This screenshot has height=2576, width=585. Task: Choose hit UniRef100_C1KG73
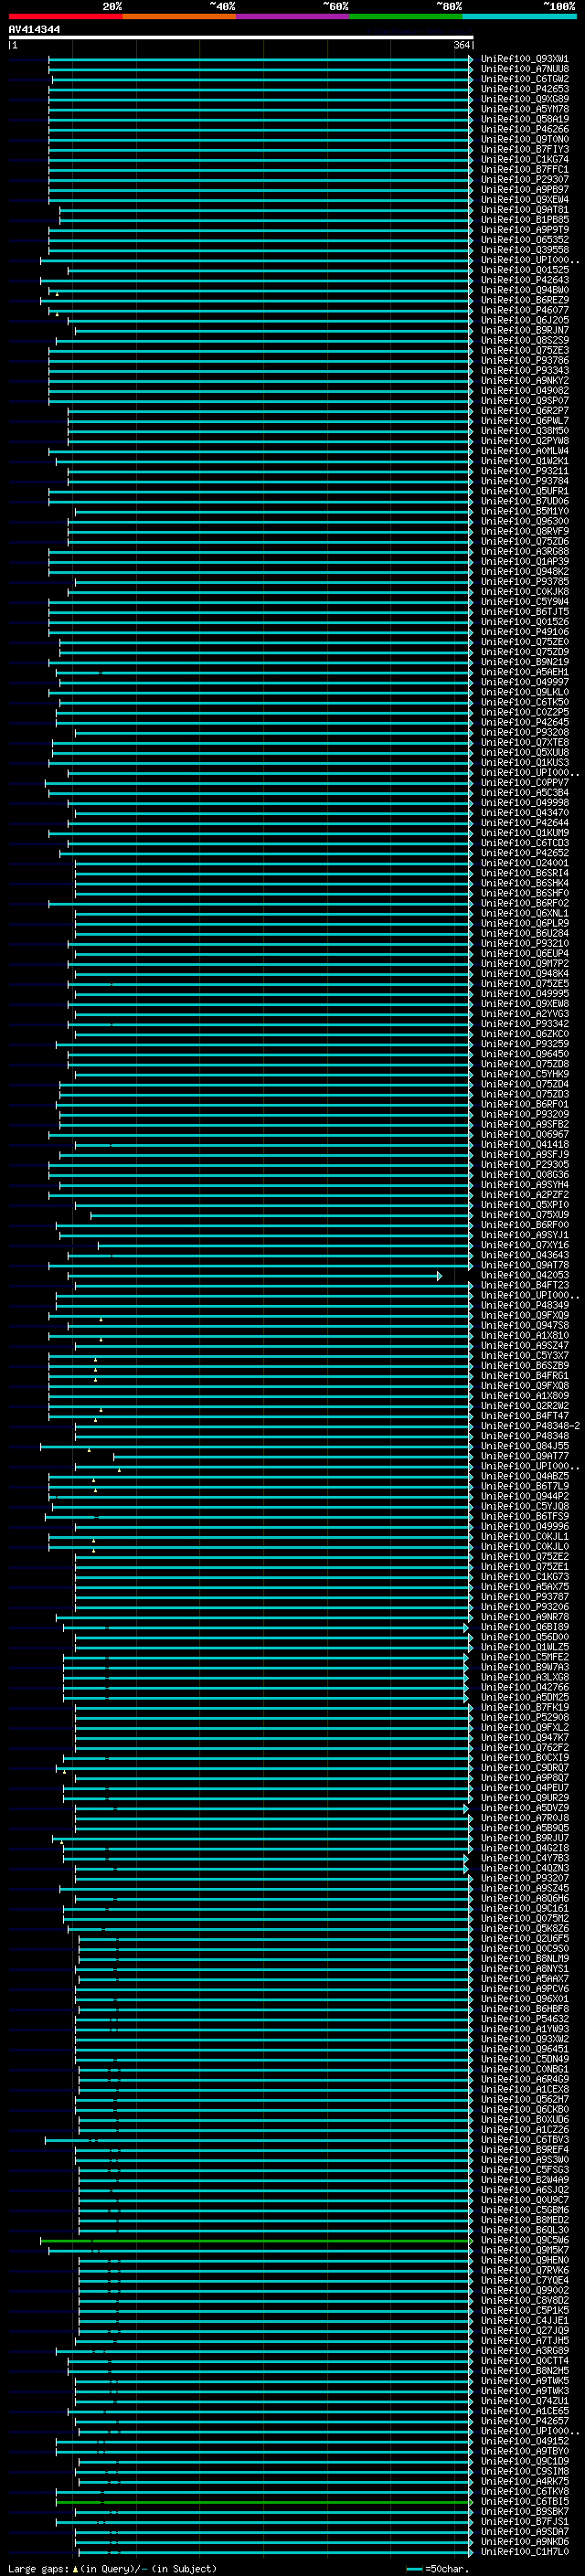[x=525, y=1576]
